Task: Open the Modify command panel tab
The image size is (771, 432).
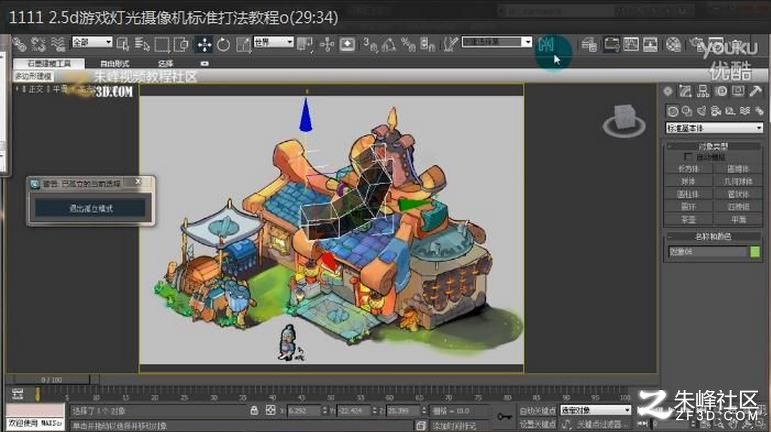Action: point(685,91)
